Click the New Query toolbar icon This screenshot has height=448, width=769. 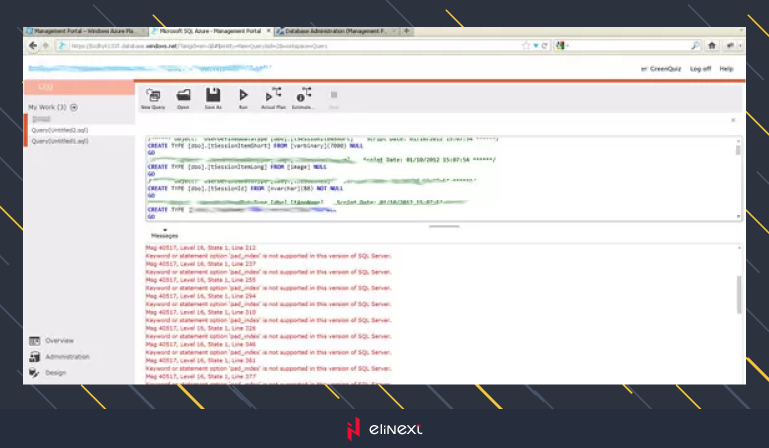(x=153, y=97)
